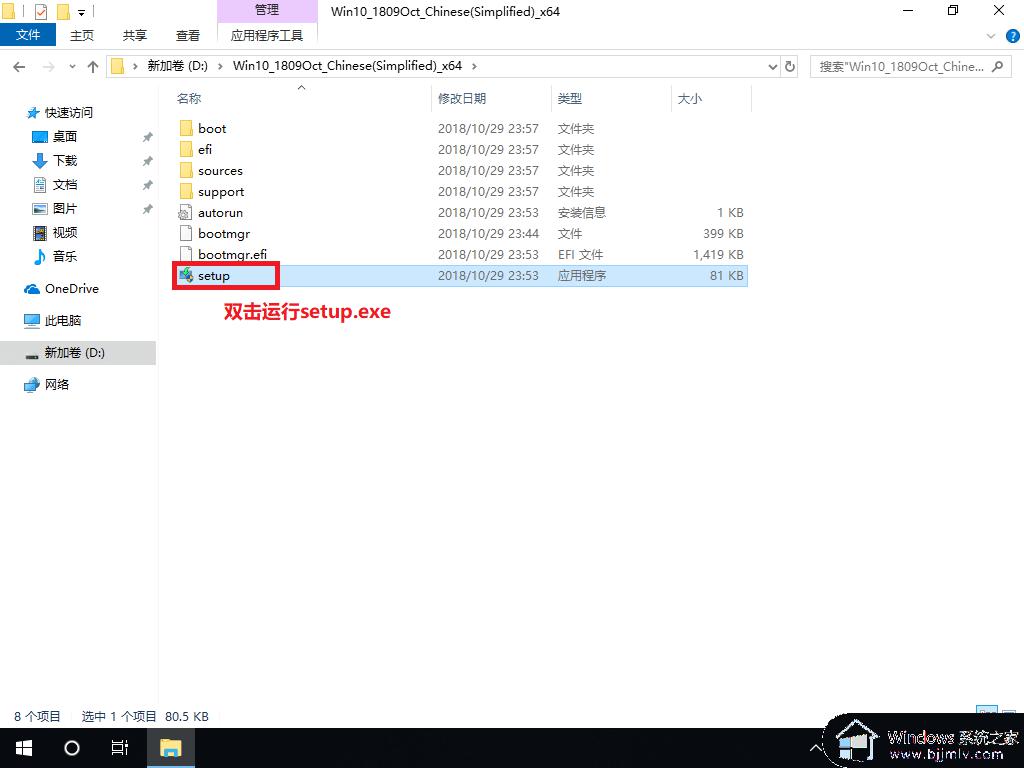Viewport: 1024px width, 768px height.
Task: Expand the ribbon with the chevron
Action: click(991, 36)
